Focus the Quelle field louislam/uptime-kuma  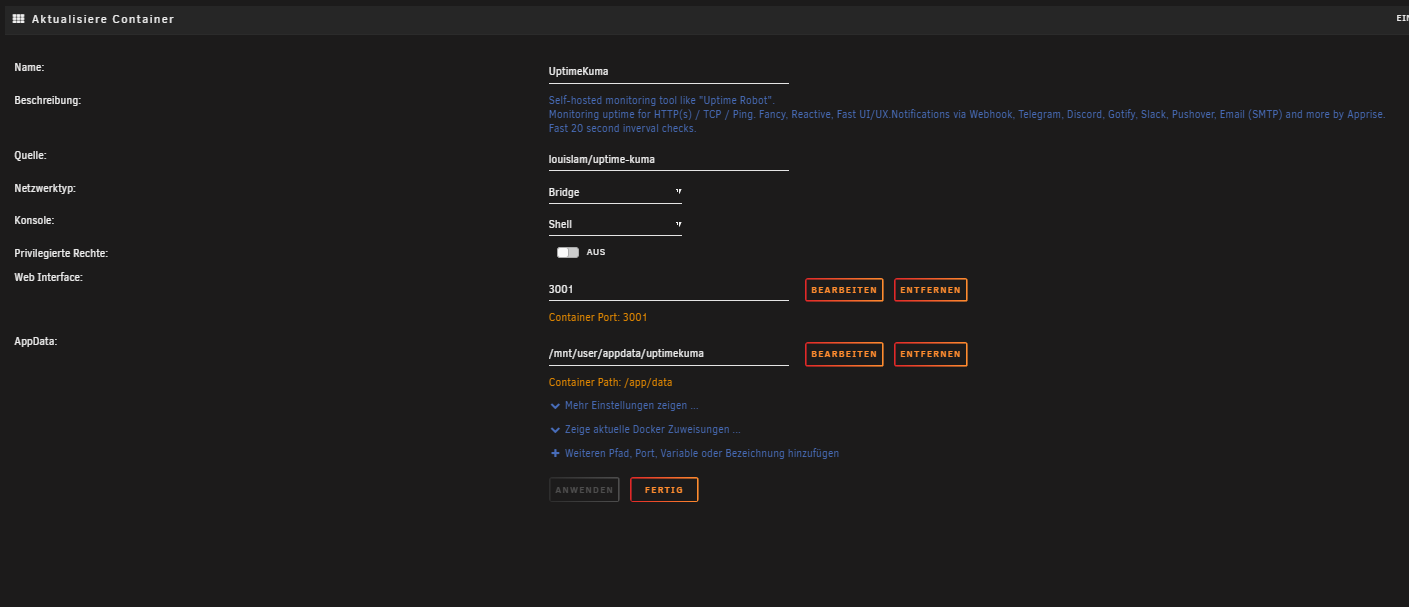(x=669, y=159)
